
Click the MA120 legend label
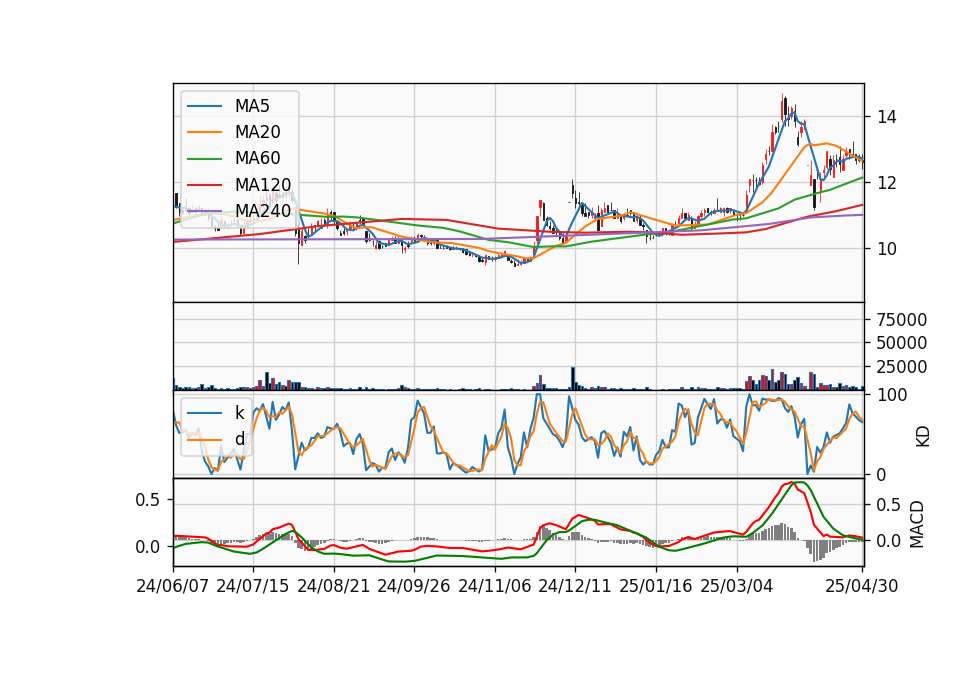click(263, 185)
